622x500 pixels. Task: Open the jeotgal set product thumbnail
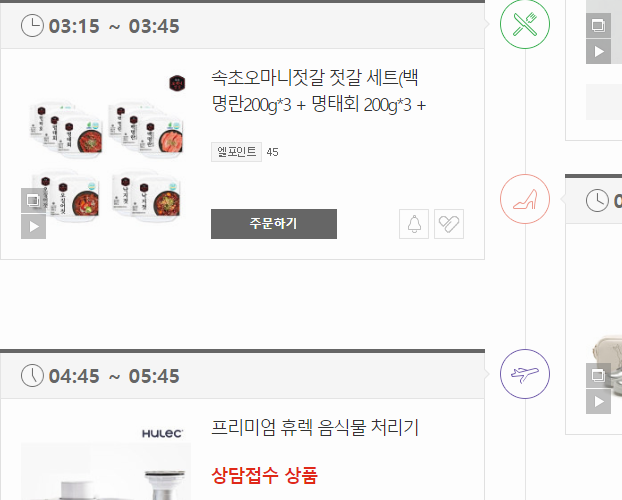(x=106, y=154)
